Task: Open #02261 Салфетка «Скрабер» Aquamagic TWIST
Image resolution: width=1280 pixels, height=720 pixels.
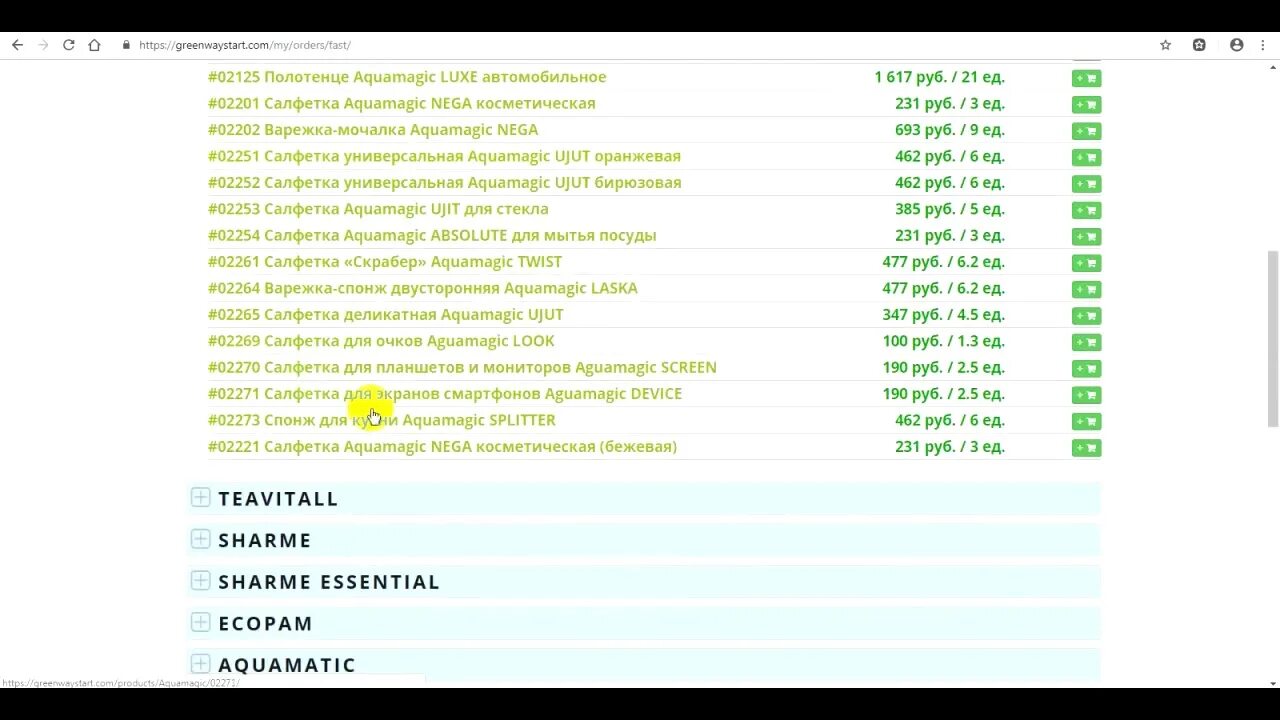Action: pyautogui.click(x=385, y=261)
